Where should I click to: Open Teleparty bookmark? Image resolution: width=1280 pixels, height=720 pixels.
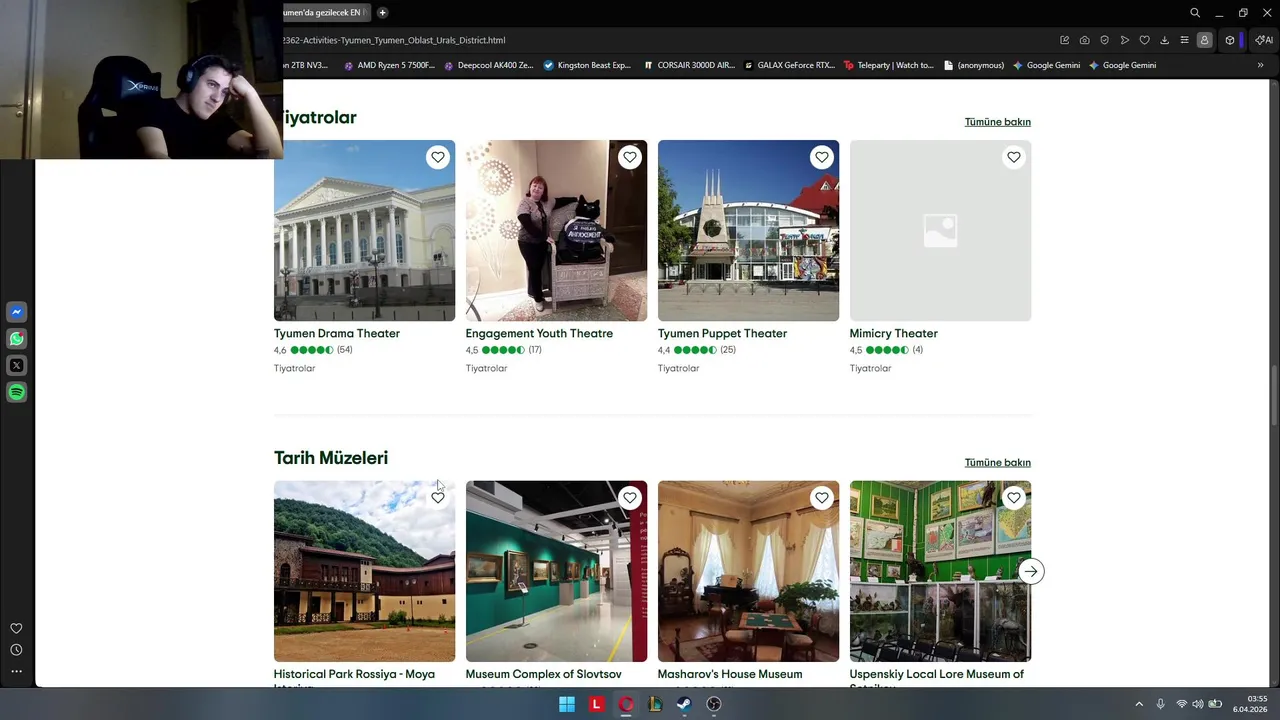pyautogui.click(x=888, y=65)
